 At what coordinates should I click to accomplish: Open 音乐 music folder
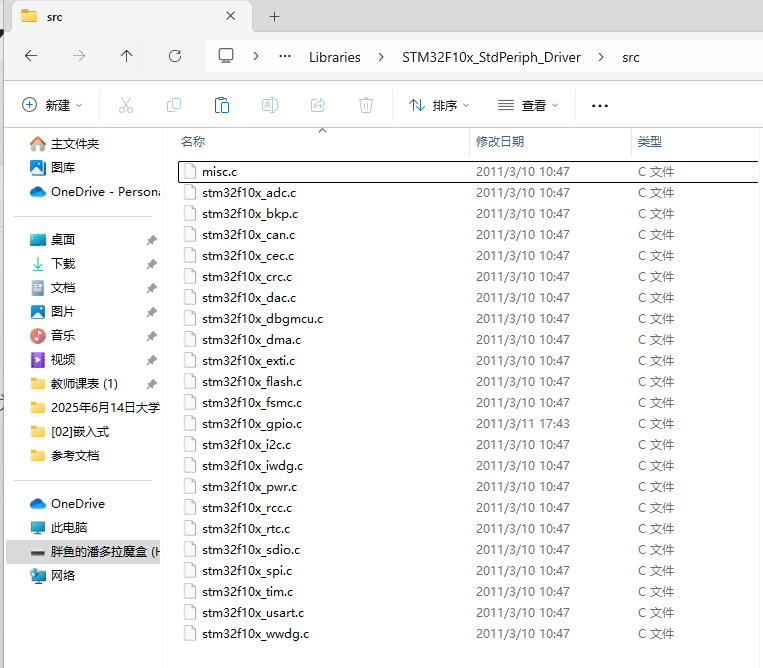pos(53,335)
